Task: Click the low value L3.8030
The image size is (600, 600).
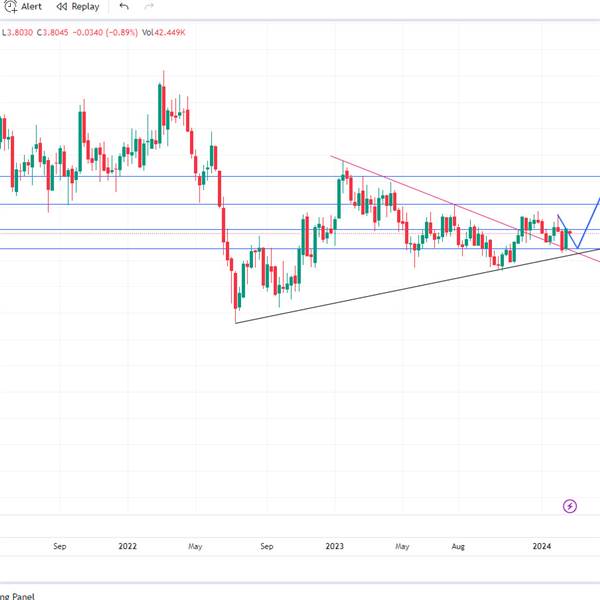Action: (17, 33)
